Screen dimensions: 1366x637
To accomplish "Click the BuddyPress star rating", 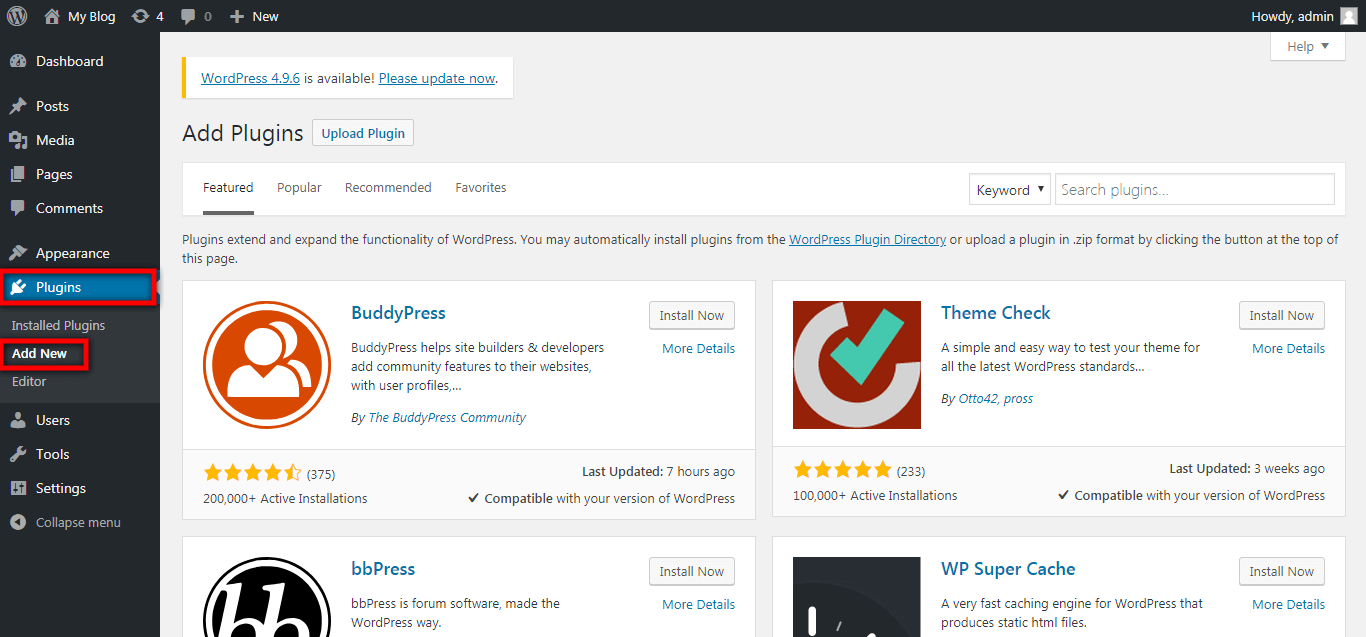I will pyautogui.click(x=252, y=473).
